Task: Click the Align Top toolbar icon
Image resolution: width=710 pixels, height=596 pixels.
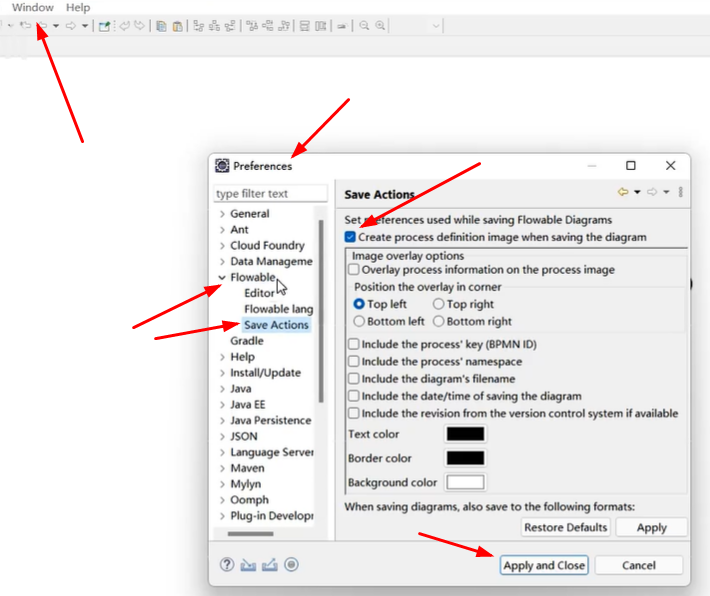Action: point(252,26)
